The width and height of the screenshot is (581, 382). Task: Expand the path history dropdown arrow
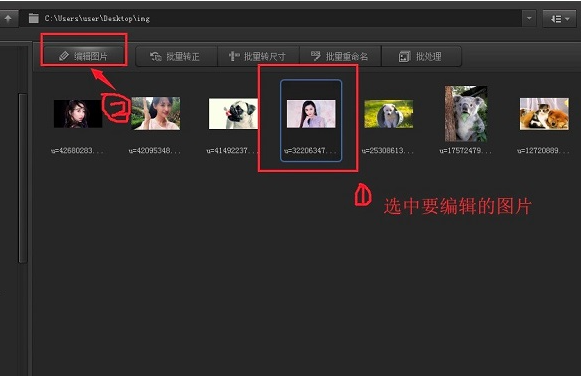pos(529,18)
